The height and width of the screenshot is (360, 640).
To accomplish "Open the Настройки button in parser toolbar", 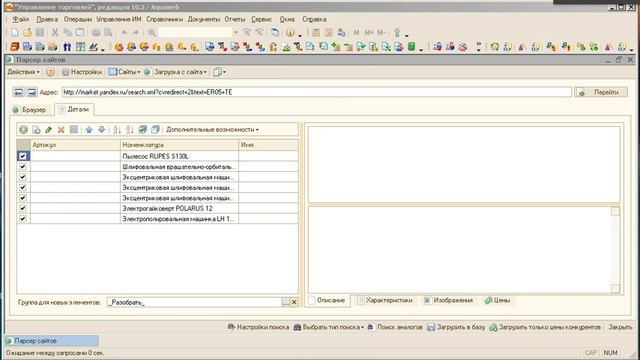I will (82, 72).
